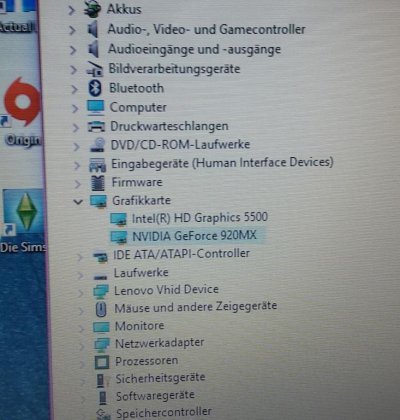The height and width of the screenshot is (420, 400).
Task: Collapse the Grafikkarte category
Action: tap(78, 201)
